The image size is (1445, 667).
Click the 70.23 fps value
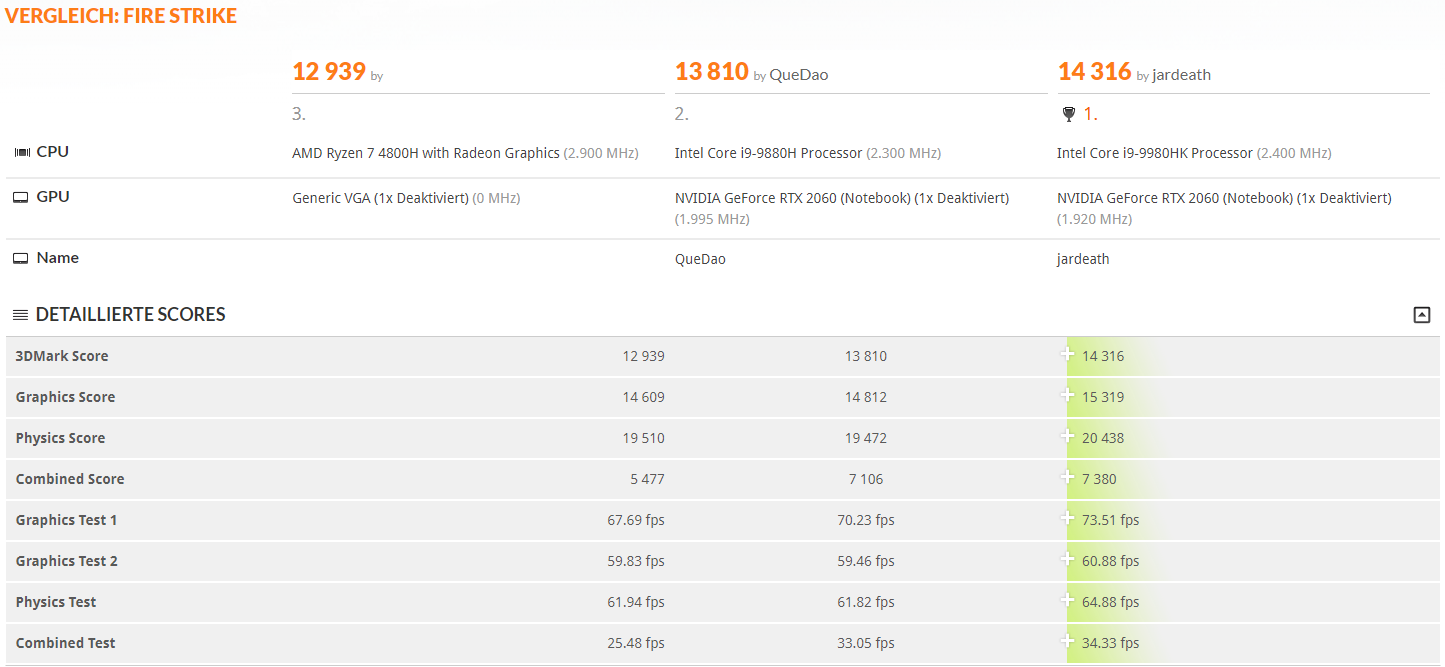tap(866, 520)
